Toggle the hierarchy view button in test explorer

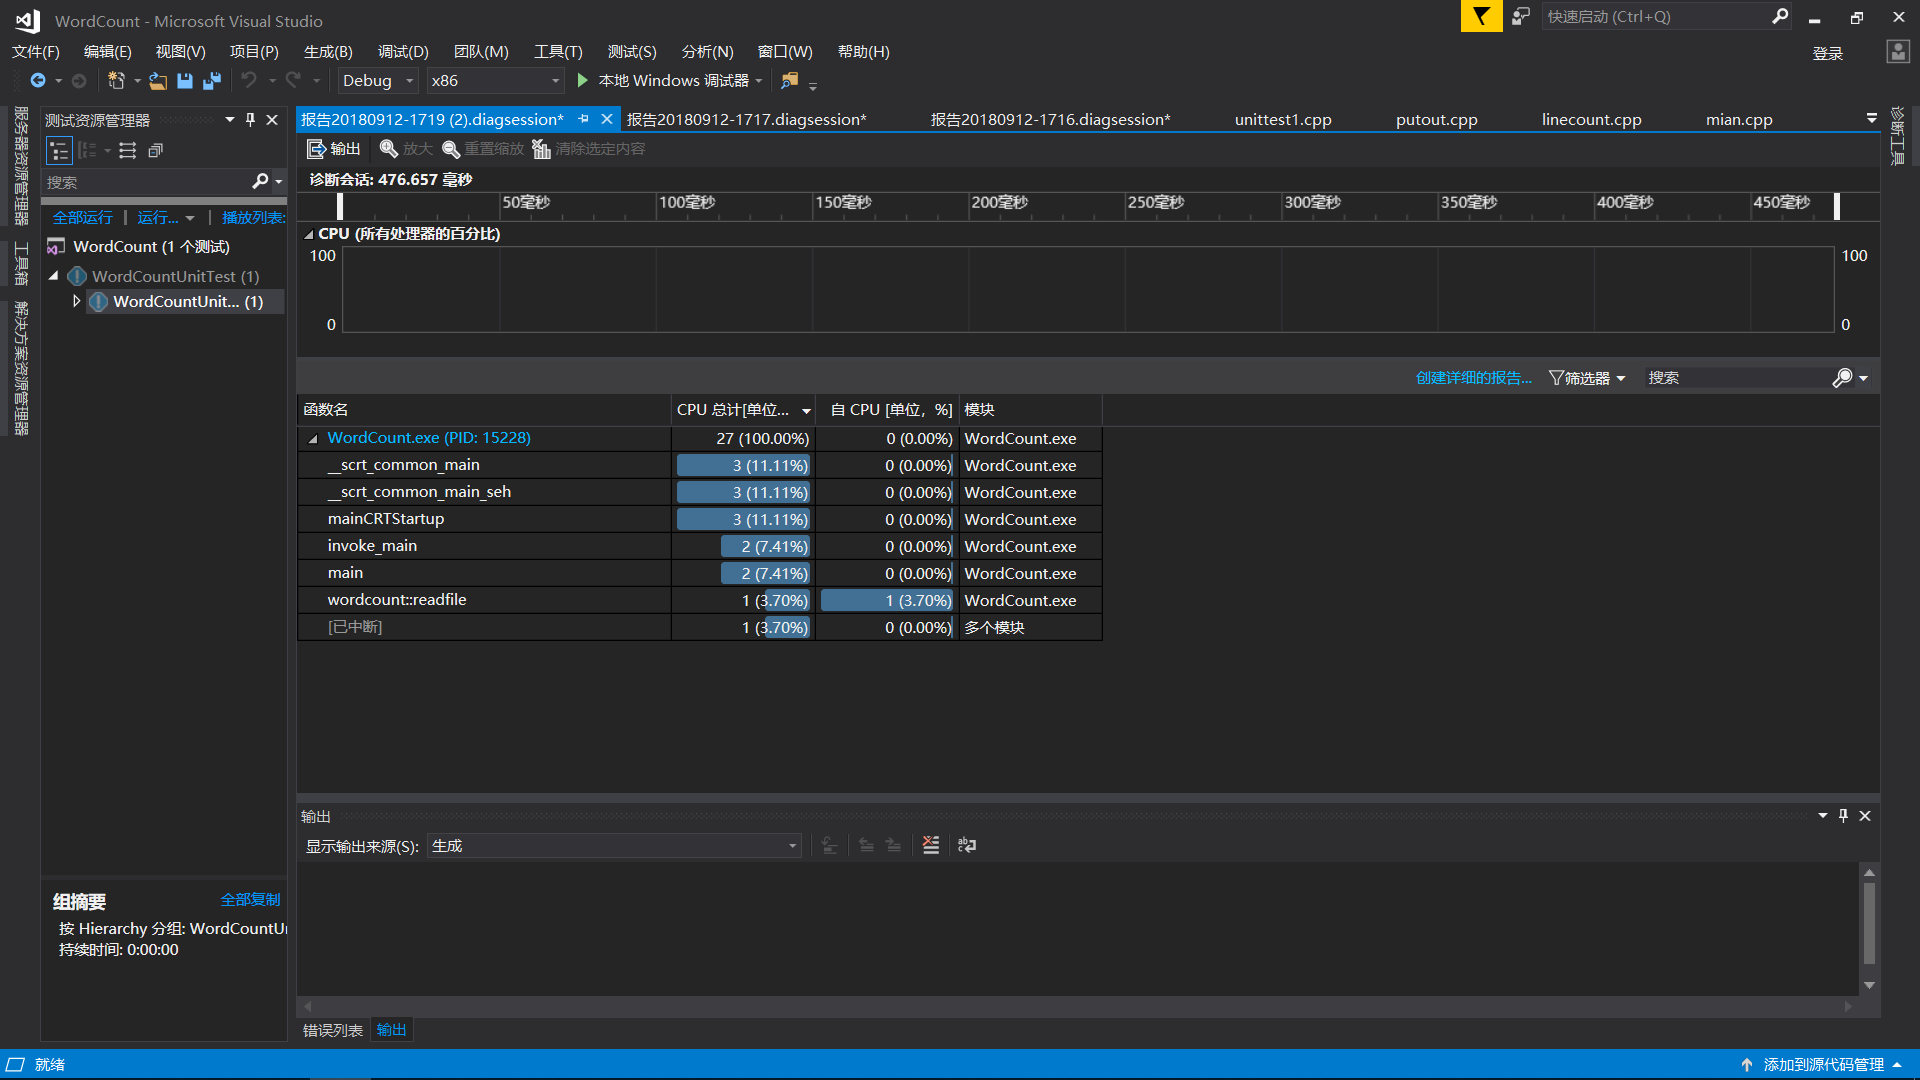[x=59, y=151]
